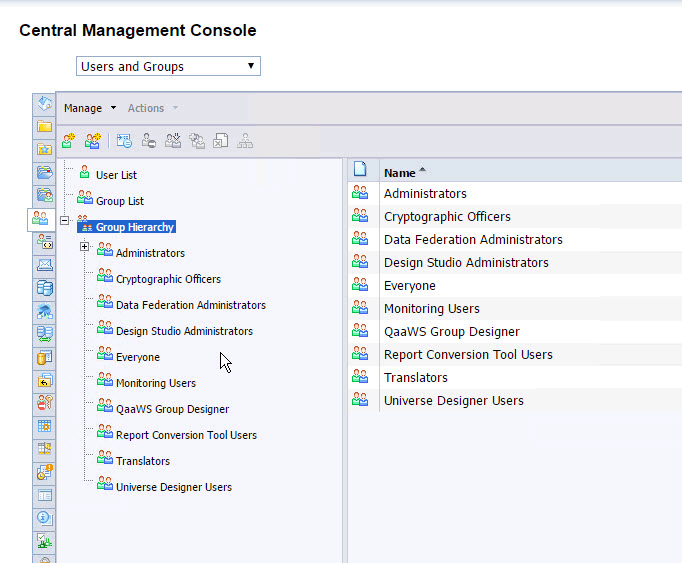Select Universe Designer Users row in list

pos(515,400)
